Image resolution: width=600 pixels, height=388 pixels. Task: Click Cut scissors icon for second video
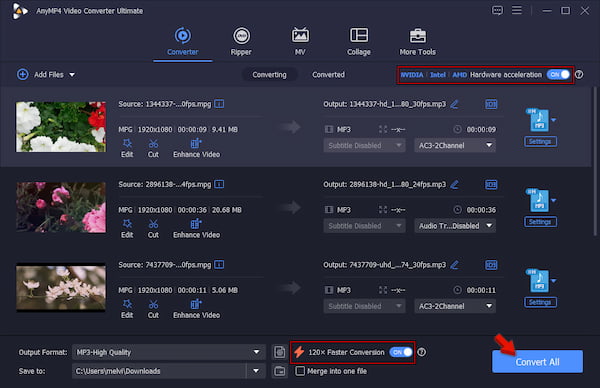click(153, 224)
